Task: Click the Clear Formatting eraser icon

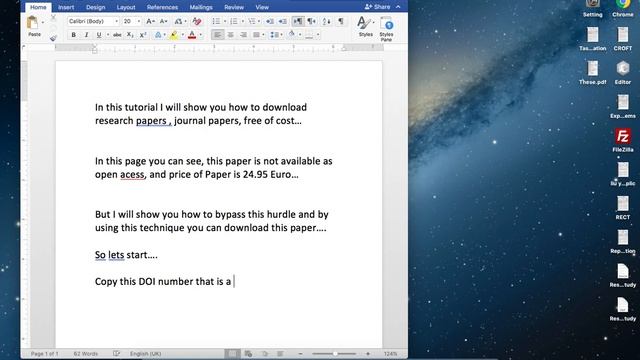Action: coord(197,21)
